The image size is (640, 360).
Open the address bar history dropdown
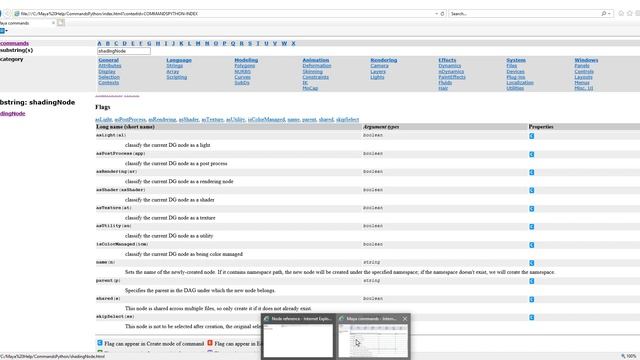(436, 13)
